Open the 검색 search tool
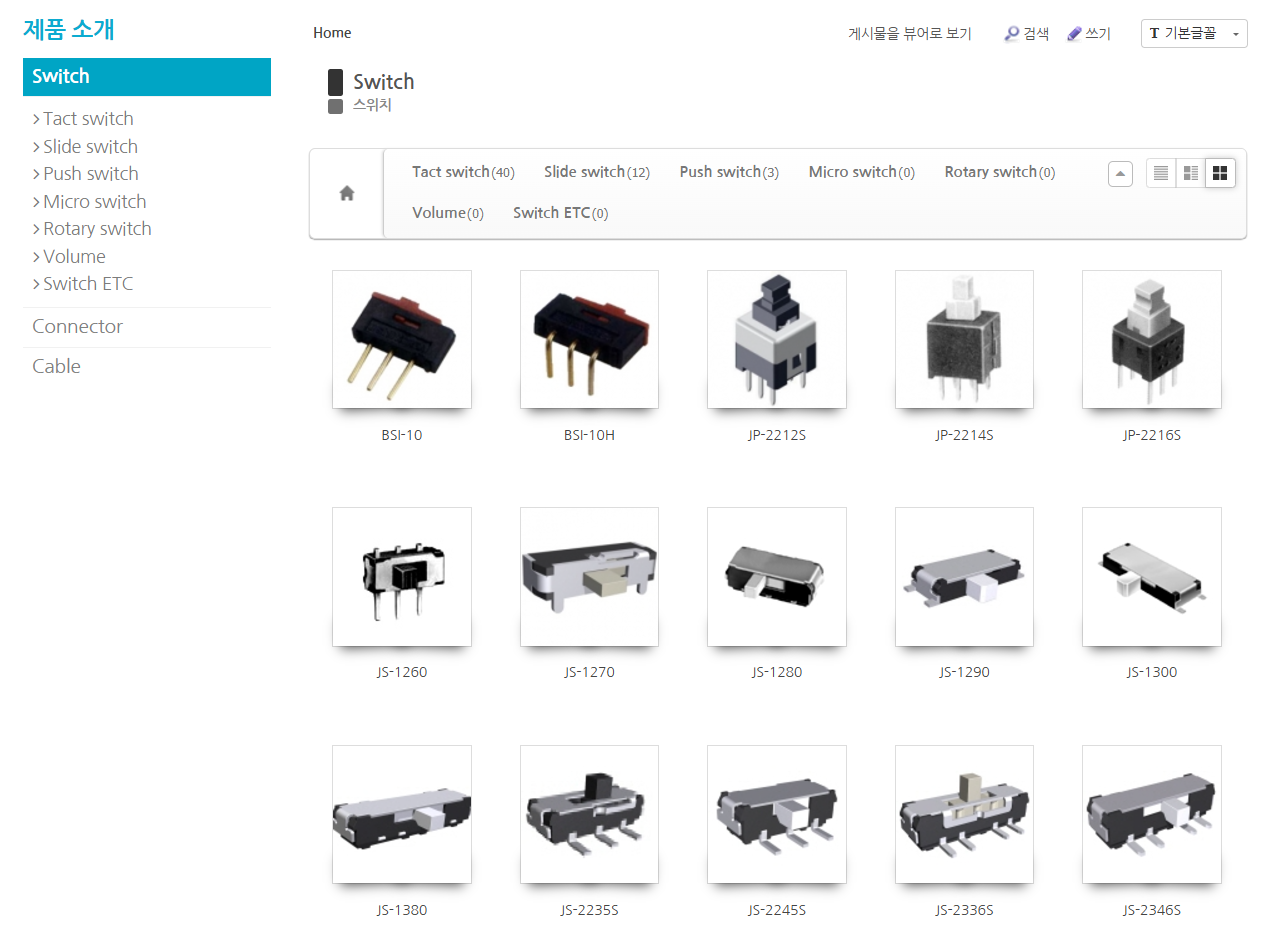This screenshot has height=946, width=1273. click(x=1027, y=33)
